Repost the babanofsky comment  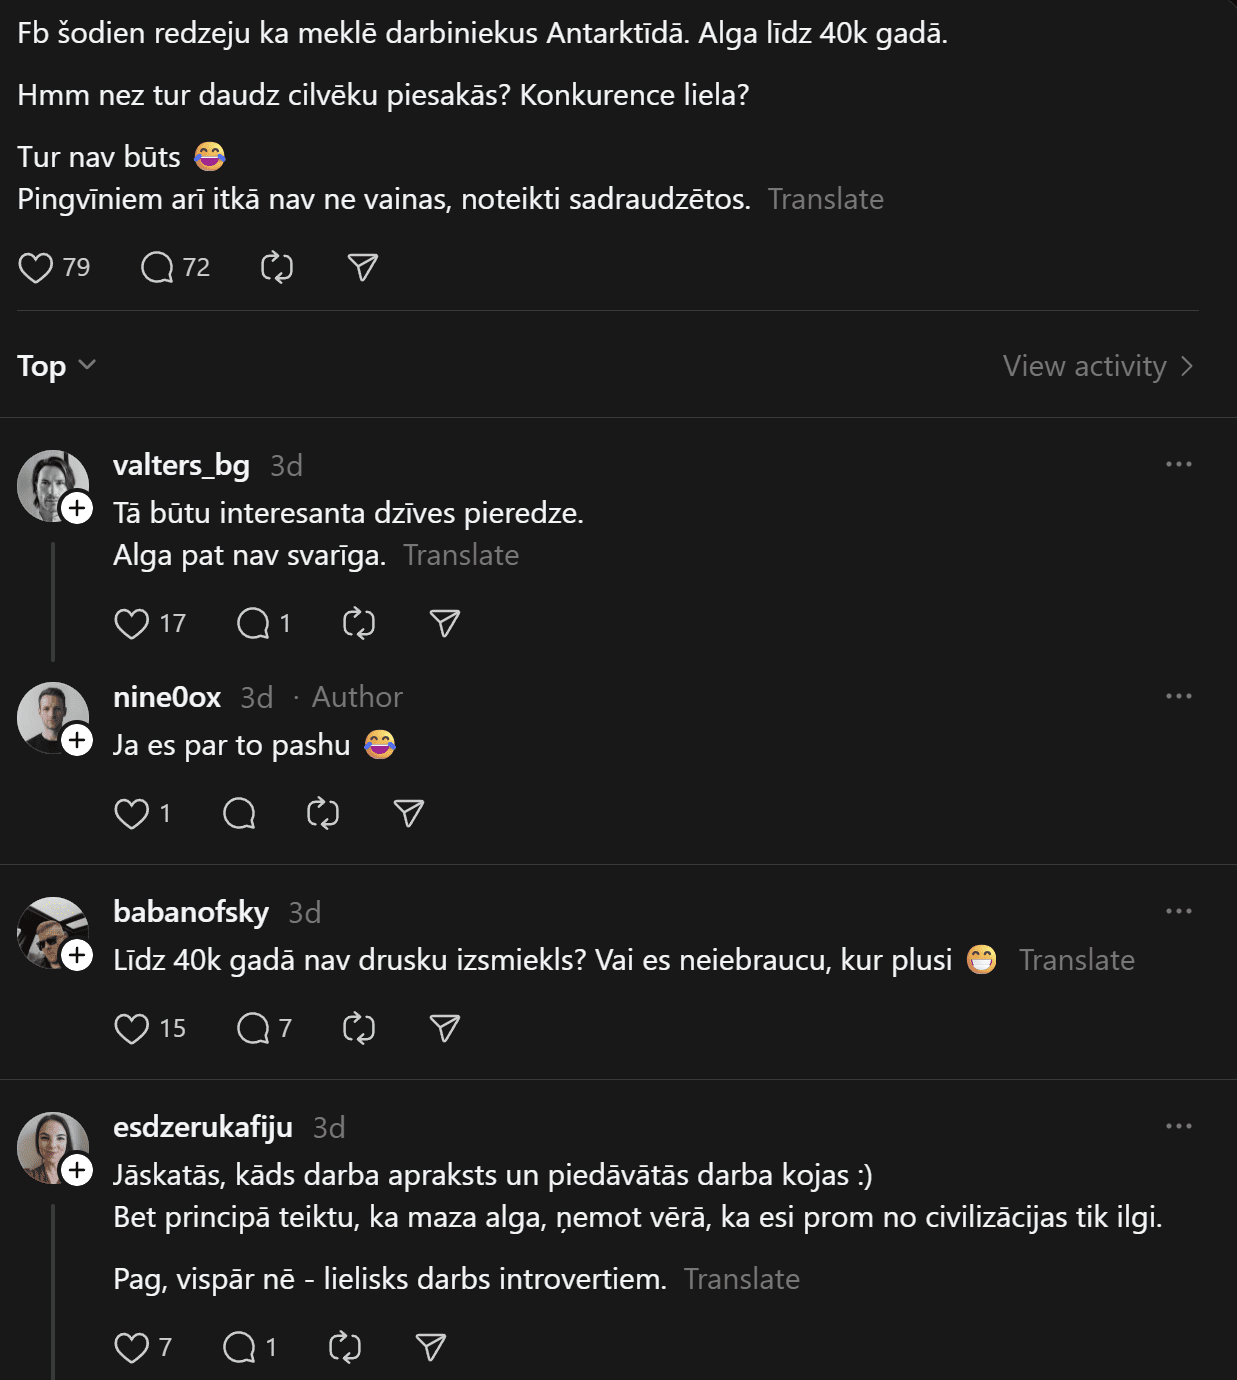(x=359, y=1028)
